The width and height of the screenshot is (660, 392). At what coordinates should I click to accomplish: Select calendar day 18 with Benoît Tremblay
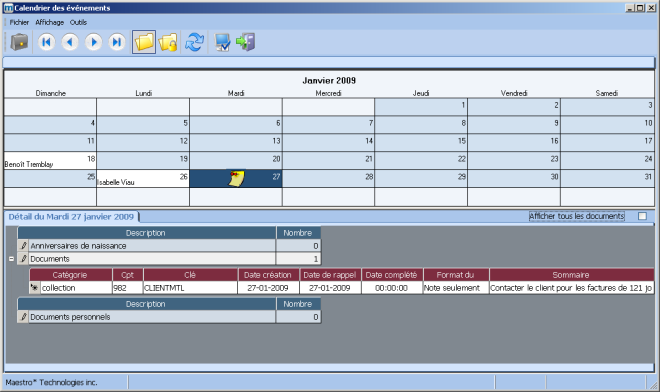pos(51,161)
